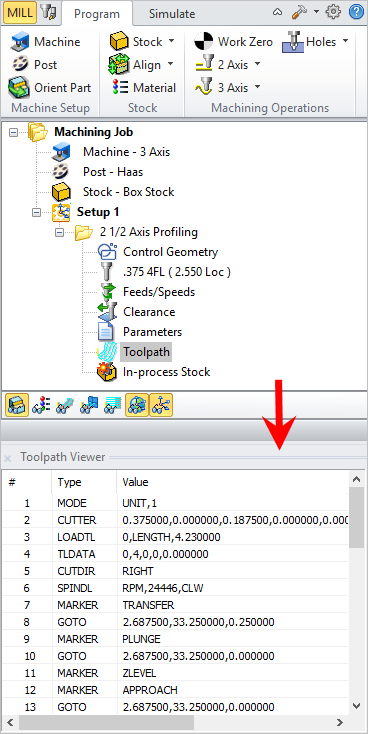Switch to the Simulate tab
The height and width of the screenshot is (734, 368).
[172, 14]
